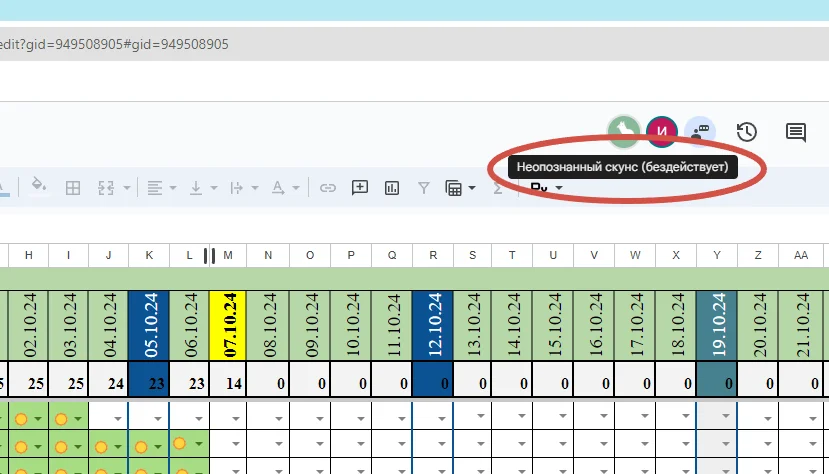Screen dimensions: 829x474
Task: Open second-row dropdown under 10.10.24
Action: click(361, 444)
